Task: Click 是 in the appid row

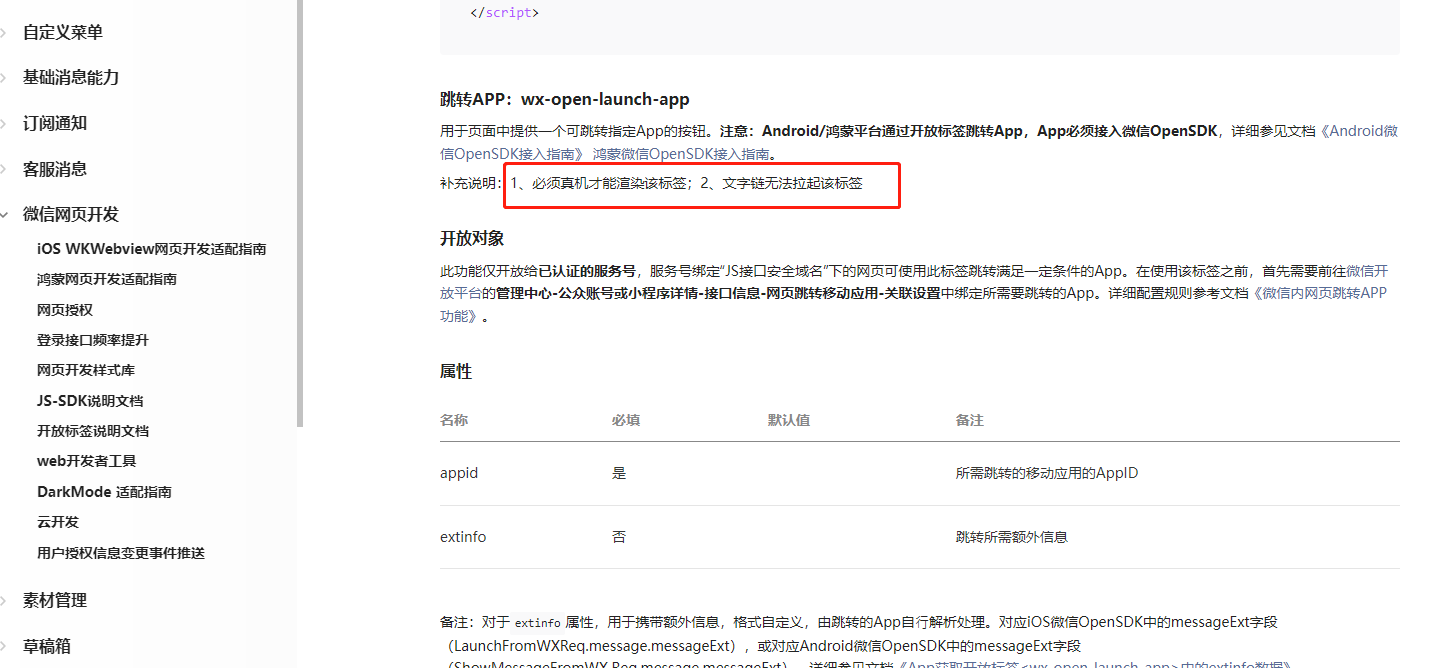Action: click(x=619, y=473)
